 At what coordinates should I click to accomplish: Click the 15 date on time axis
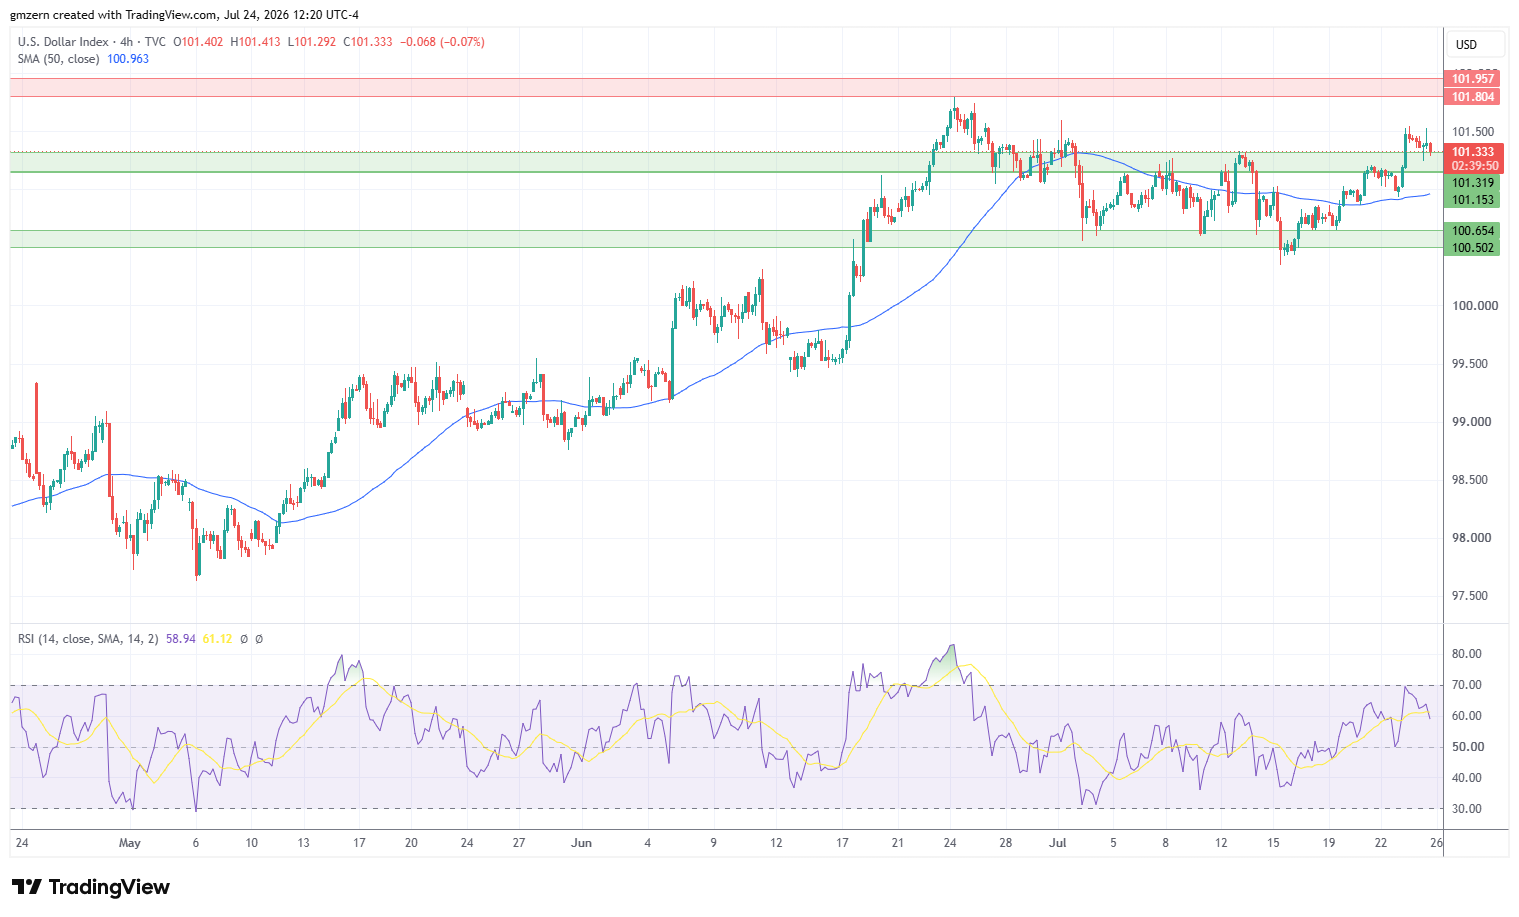(x=1273, y=843)
